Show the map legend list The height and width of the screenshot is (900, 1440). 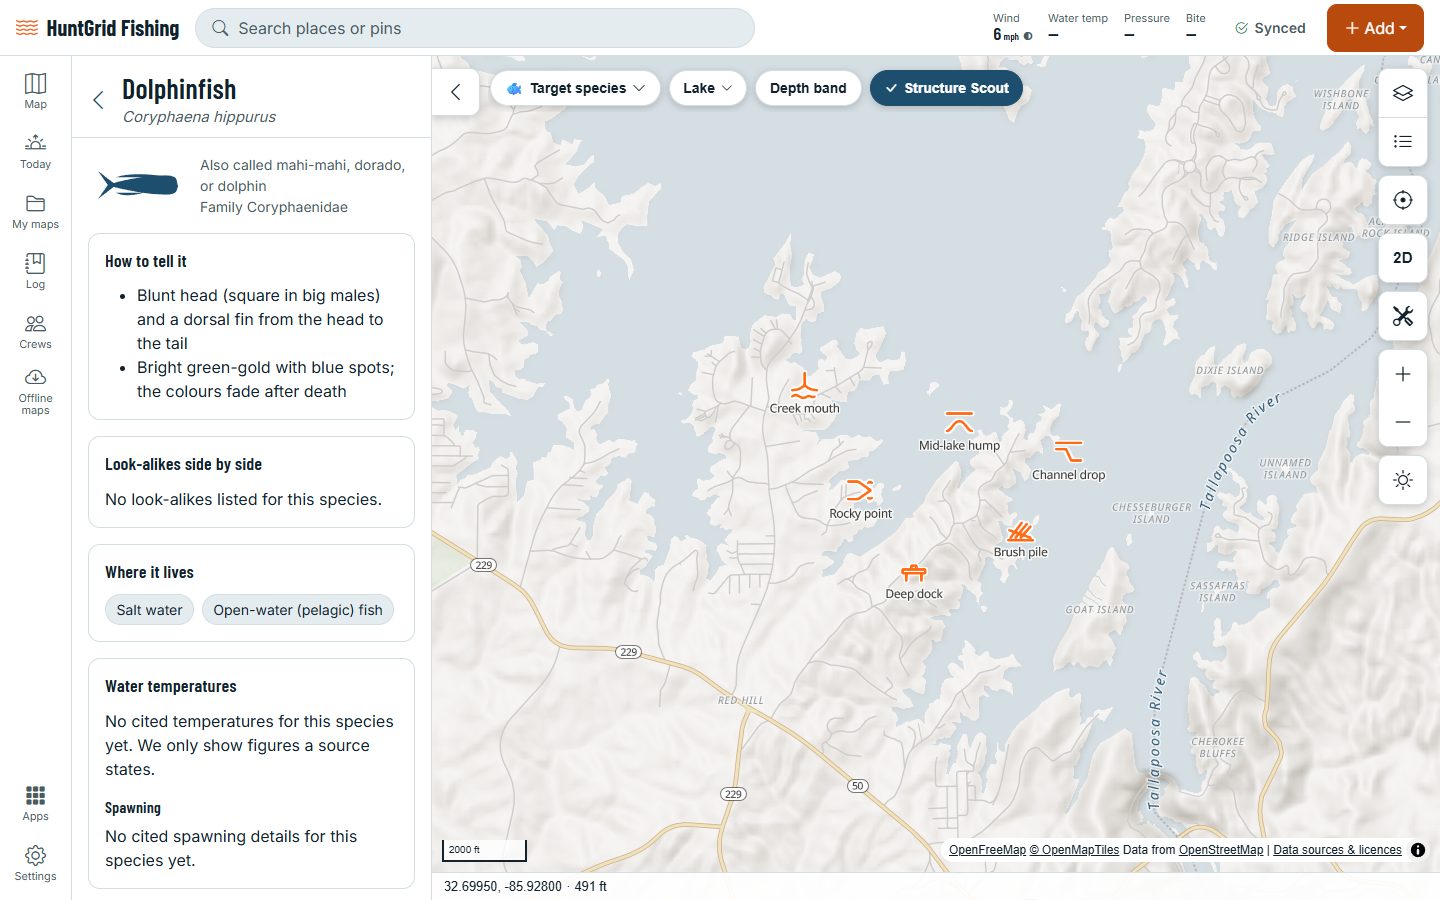tap(1403, 141)
